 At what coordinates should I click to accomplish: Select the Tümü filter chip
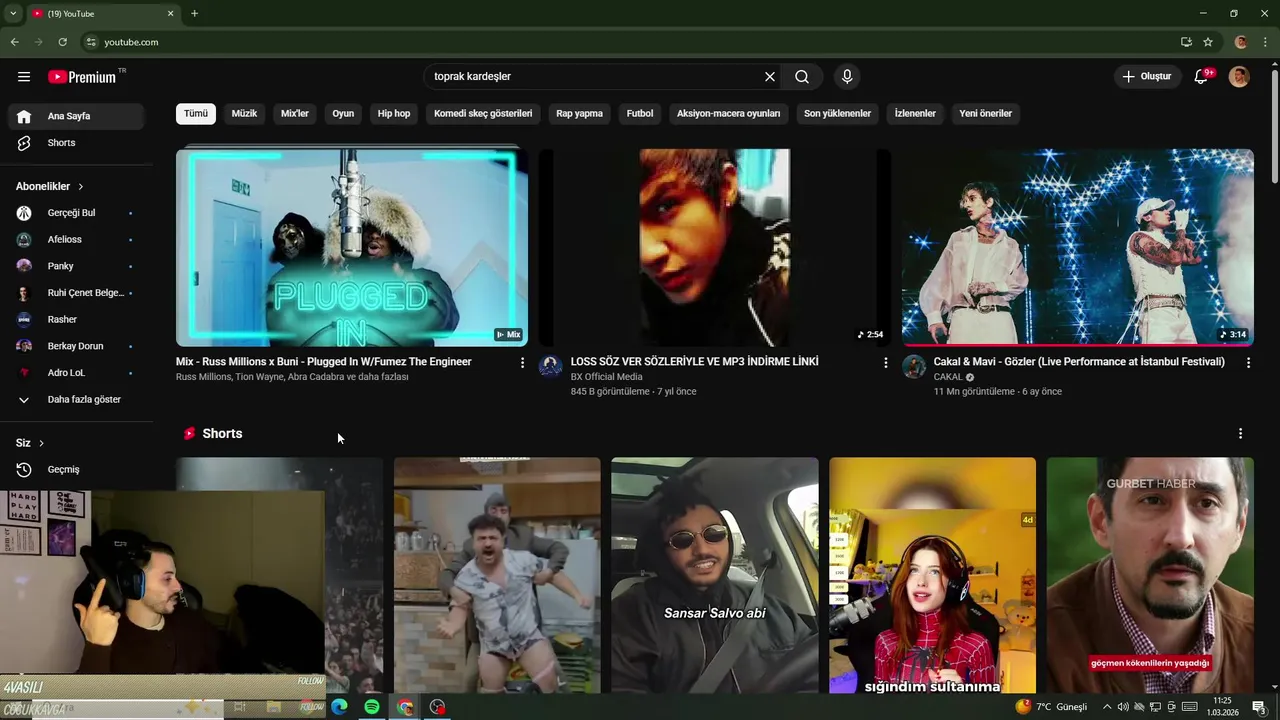tap(196, 114)
